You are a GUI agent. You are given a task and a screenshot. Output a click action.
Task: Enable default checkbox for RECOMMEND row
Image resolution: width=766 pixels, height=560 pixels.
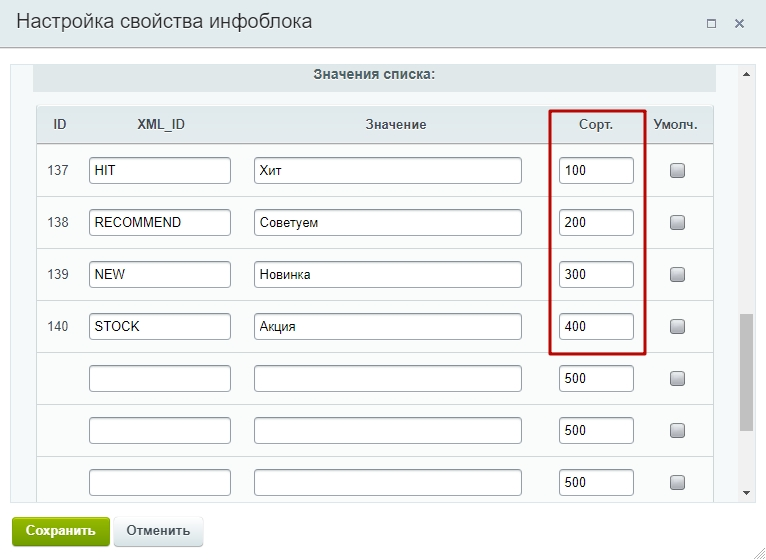pyautogui.click(x=677, y=223)
